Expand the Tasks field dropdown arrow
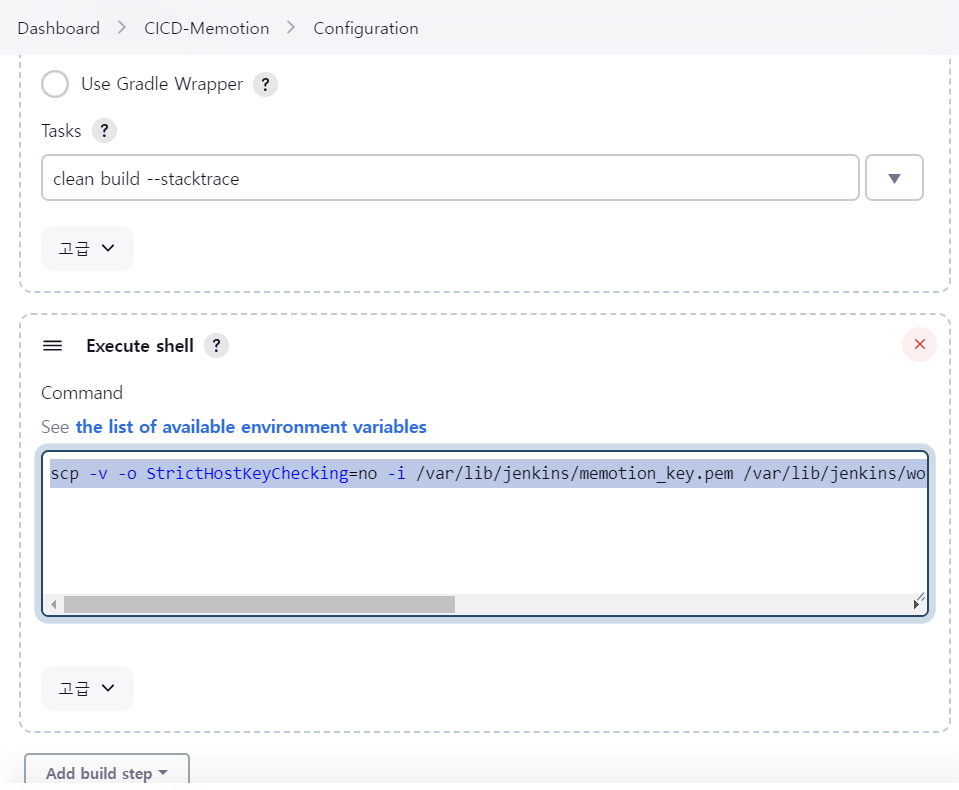The height and width of the screenshot is (790, 959). (894, 178)
